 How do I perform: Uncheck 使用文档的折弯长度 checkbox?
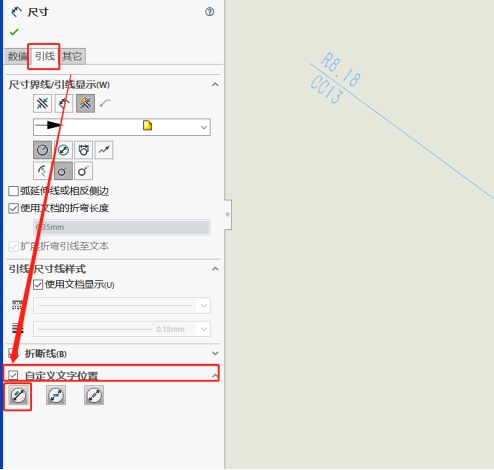point(13,208)
